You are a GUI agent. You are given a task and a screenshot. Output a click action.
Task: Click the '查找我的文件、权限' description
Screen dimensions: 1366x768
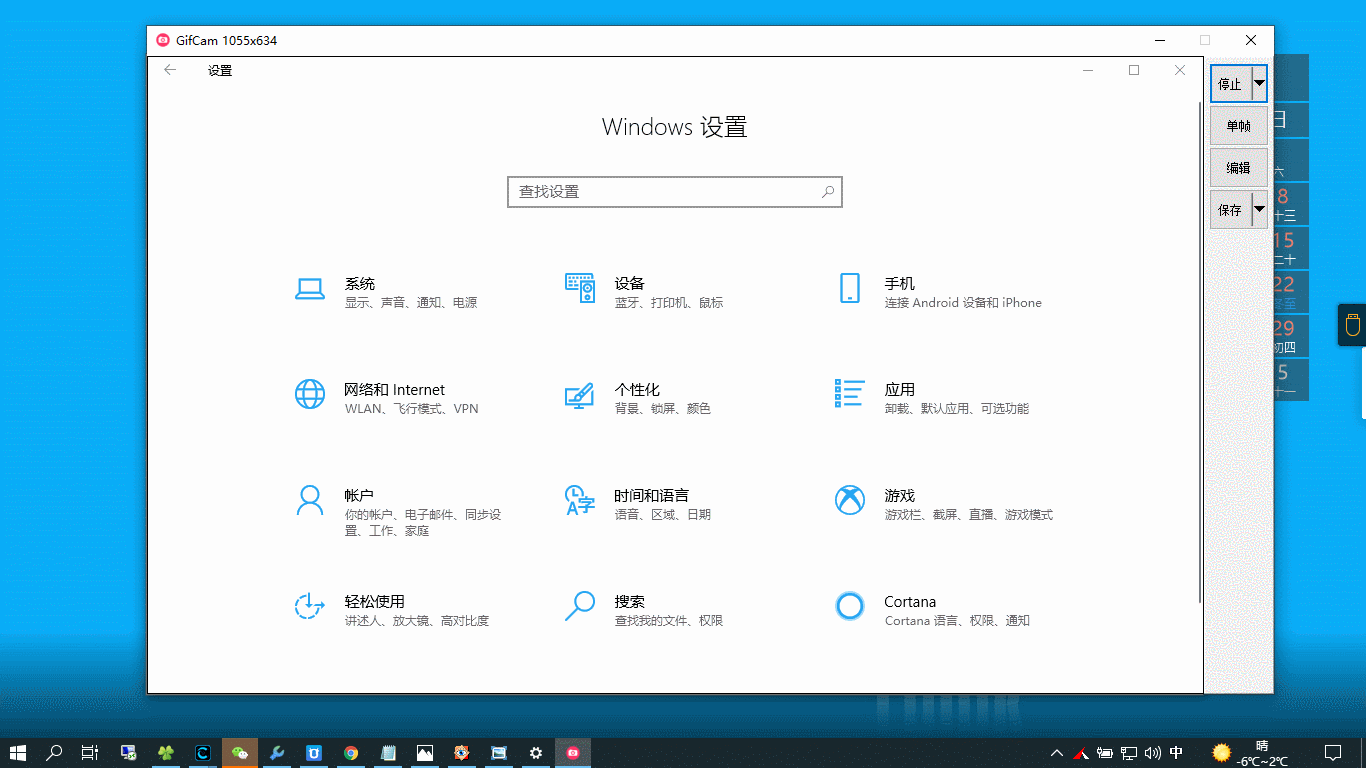(669, 621)
